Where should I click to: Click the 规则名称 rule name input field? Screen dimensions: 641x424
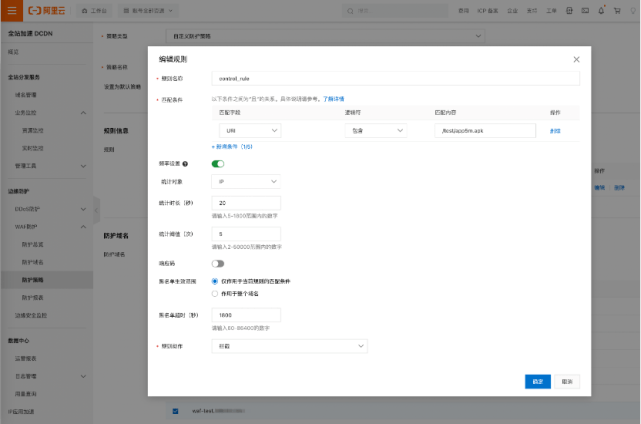tap(395, 78)
